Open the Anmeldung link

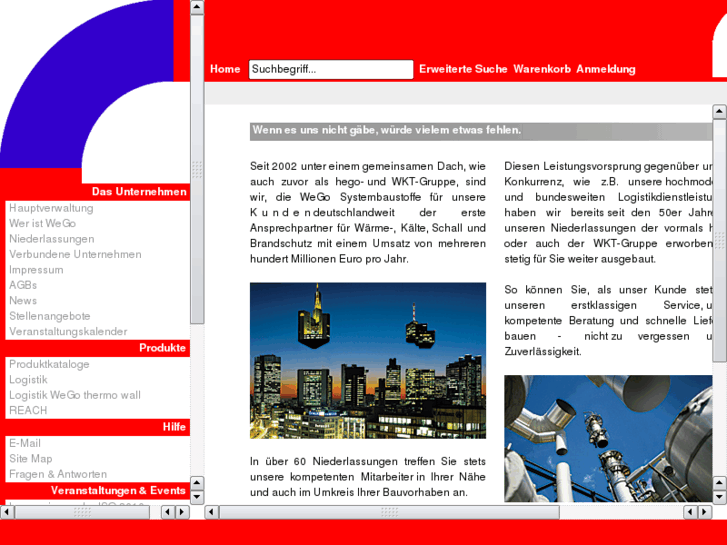[606, 69]
